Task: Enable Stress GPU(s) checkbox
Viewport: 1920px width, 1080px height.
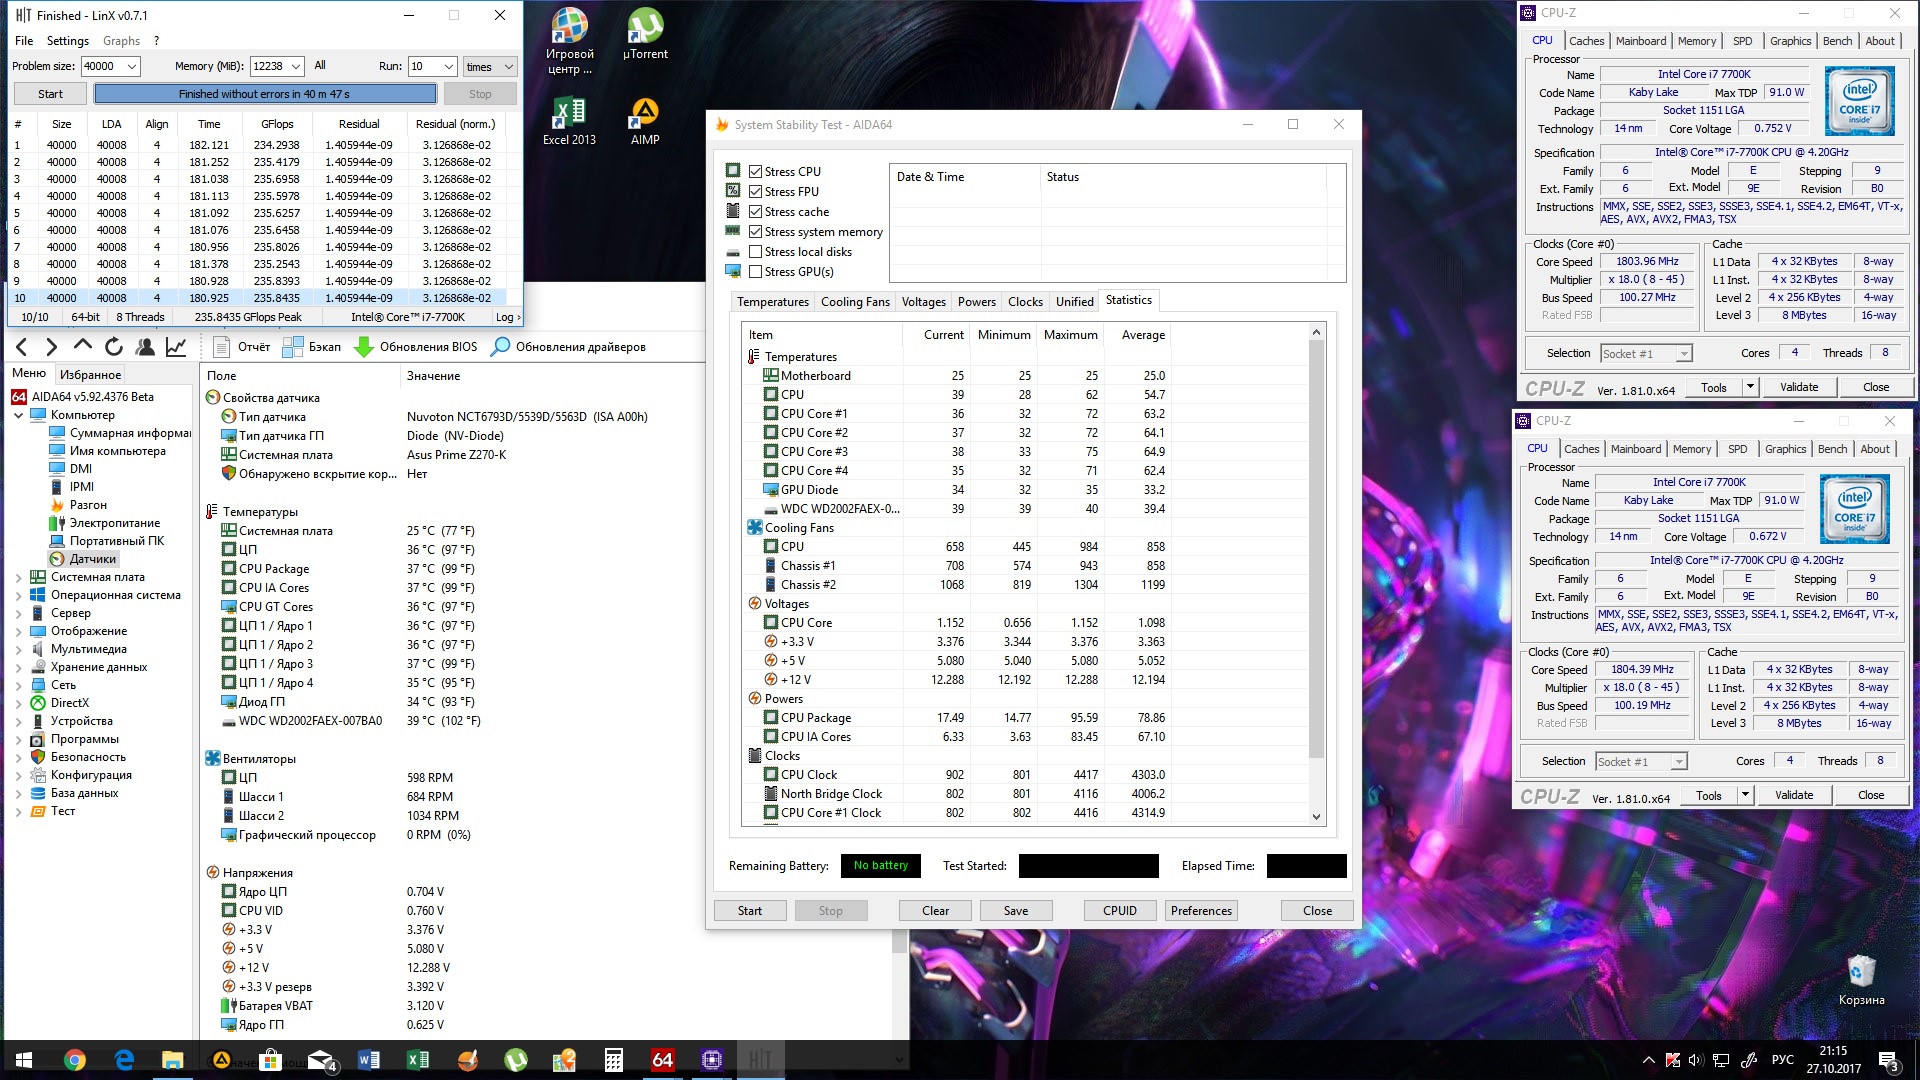Action: tap(756, 272)
